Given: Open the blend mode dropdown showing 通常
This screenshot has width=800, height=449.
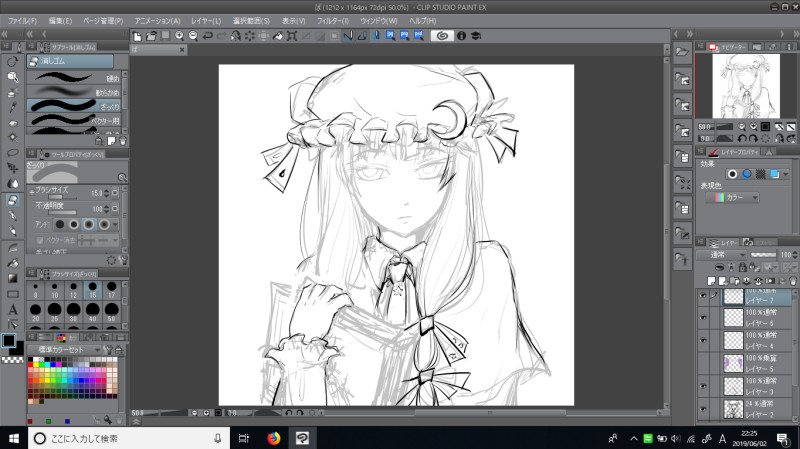Looking at the screenshot, I should (x=721, y=255).
